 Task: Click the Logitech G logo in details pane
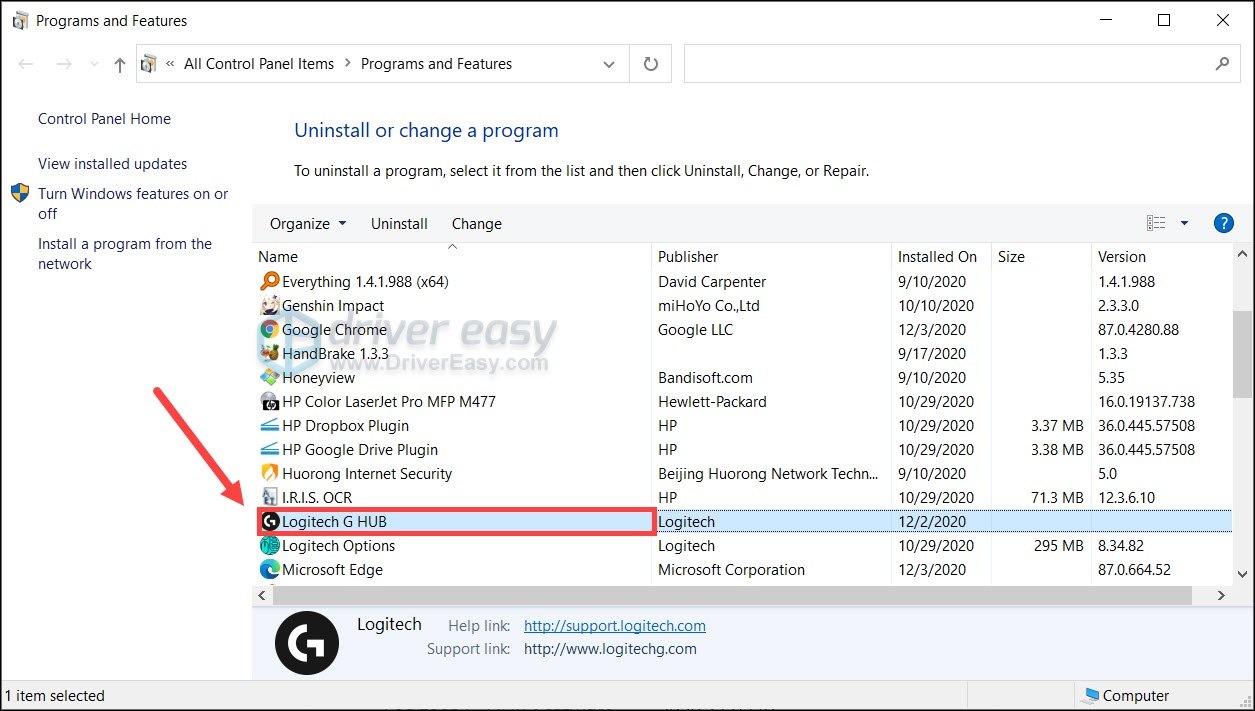point(307,642)
